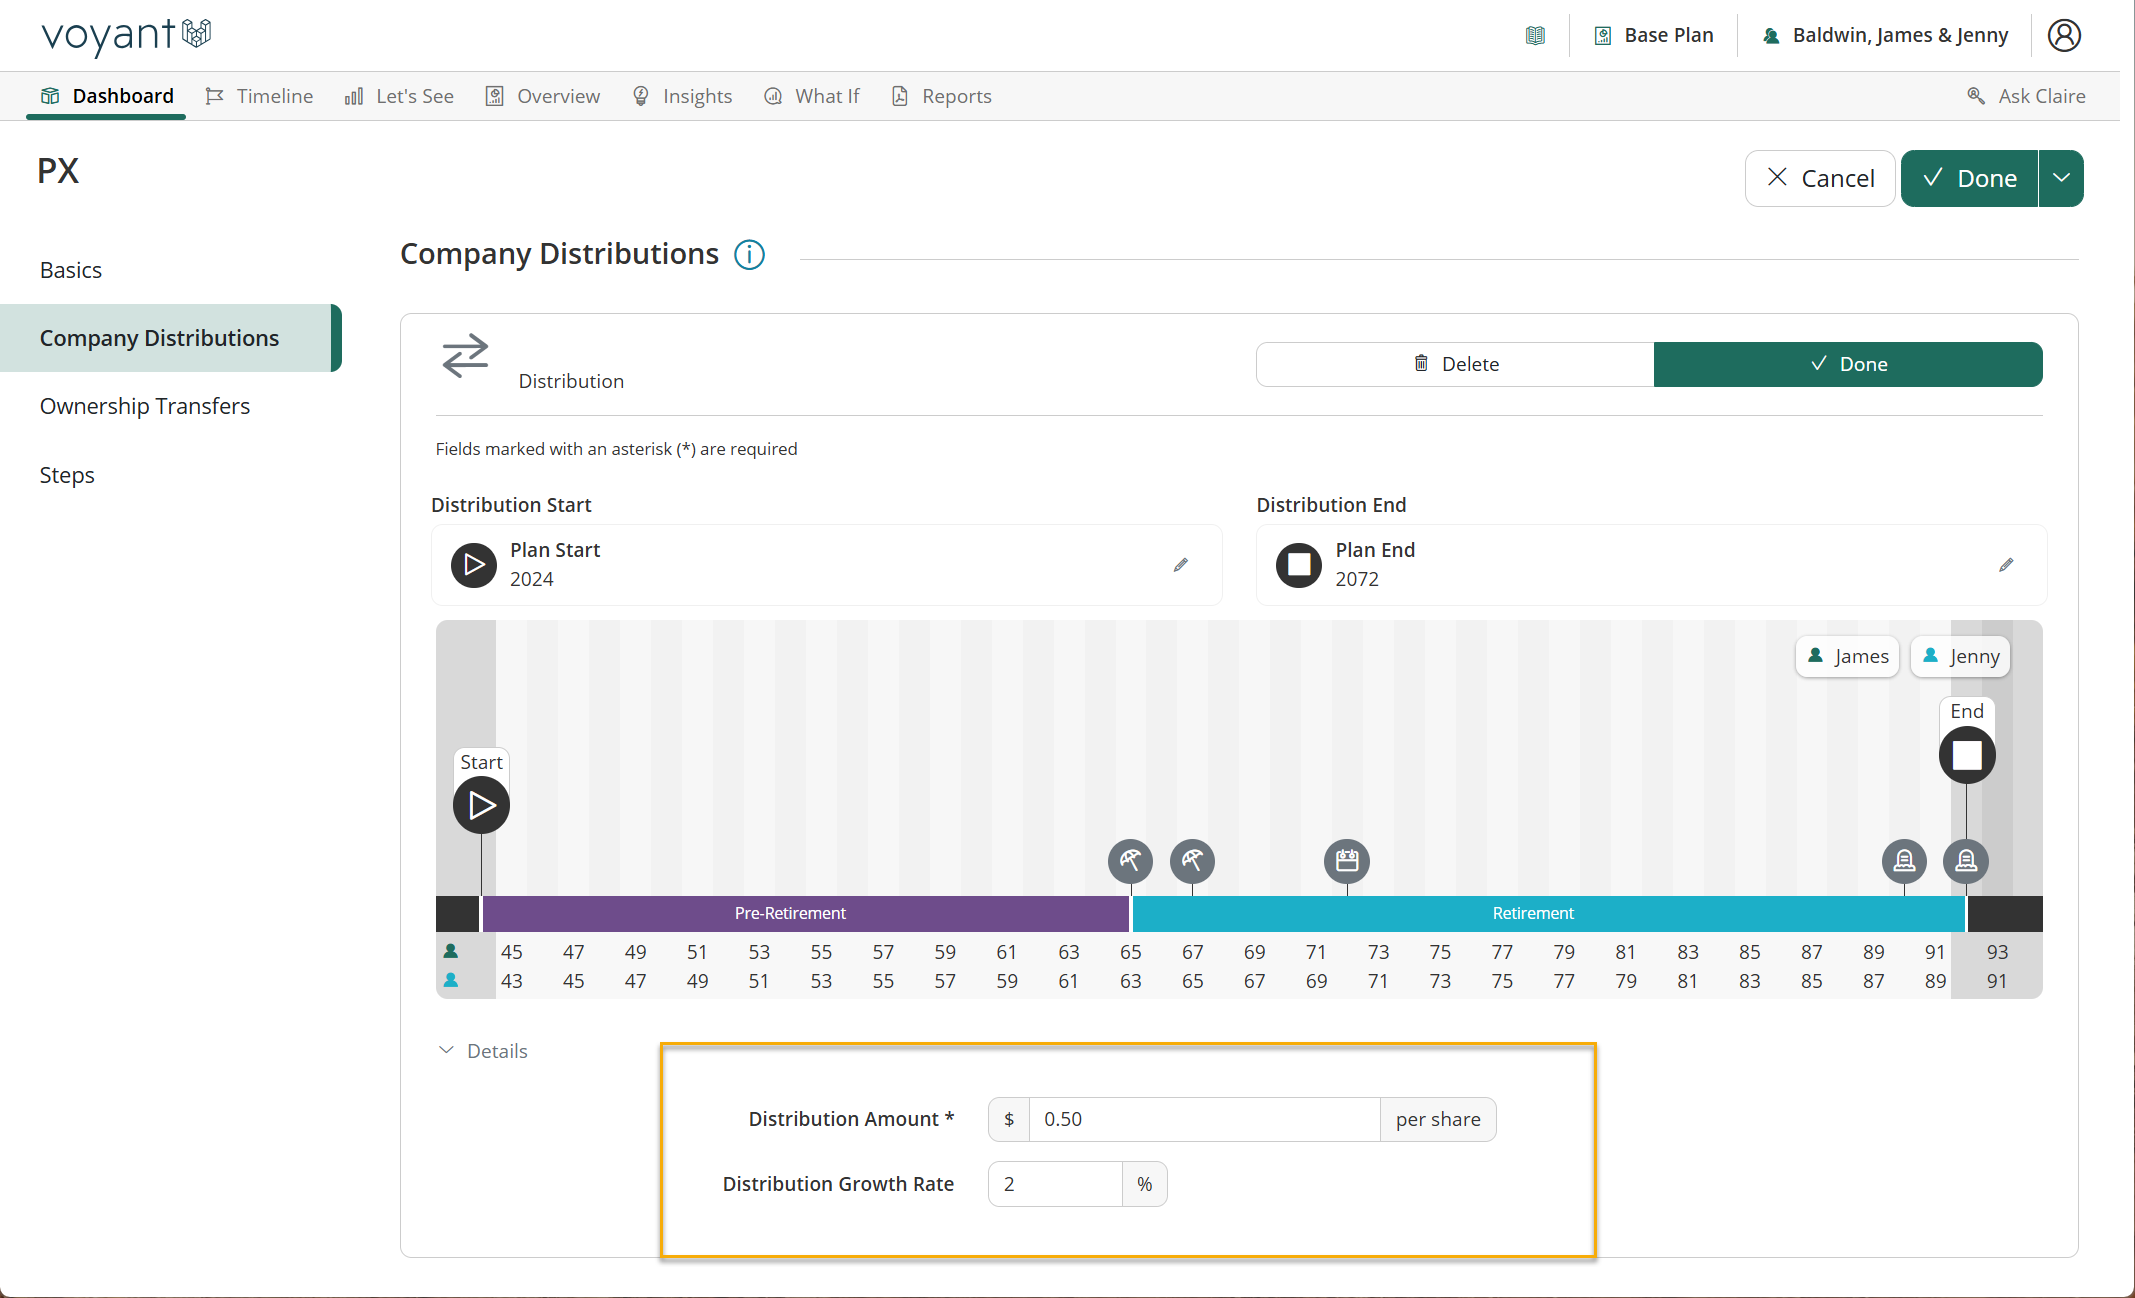Edit Distribution End with pencil icon
Viewport: 2135px width, 1298px height.
pos(2006,565)
